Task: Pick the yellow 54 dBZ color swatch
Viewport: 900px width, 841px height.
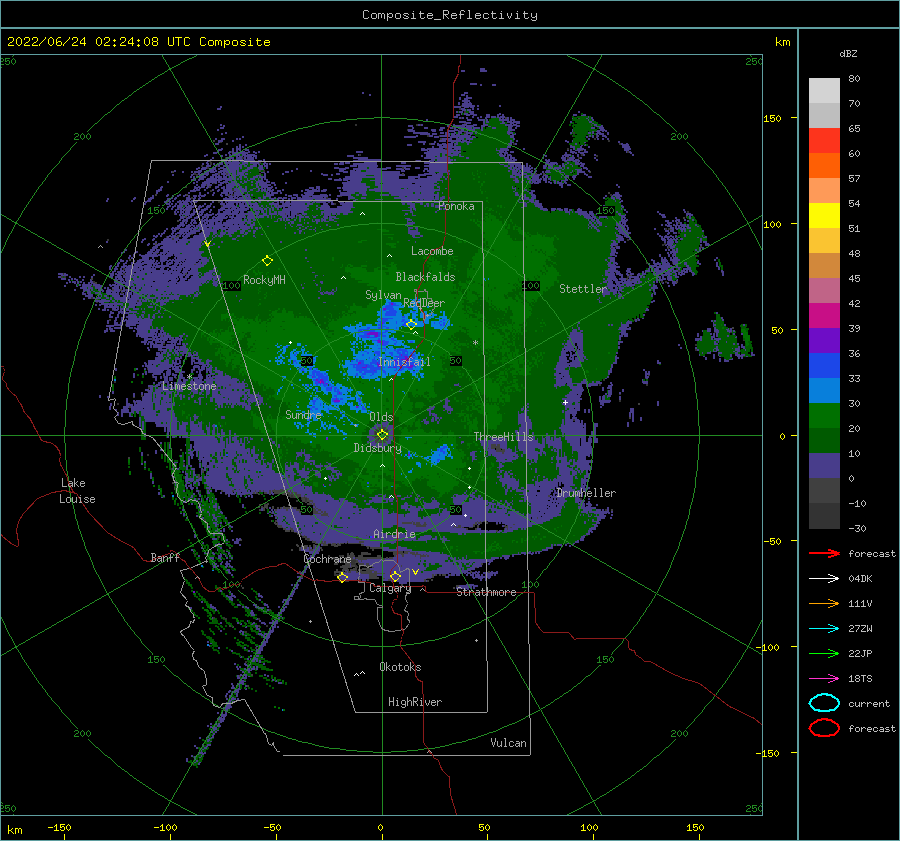Action: [x=824, y=216]
